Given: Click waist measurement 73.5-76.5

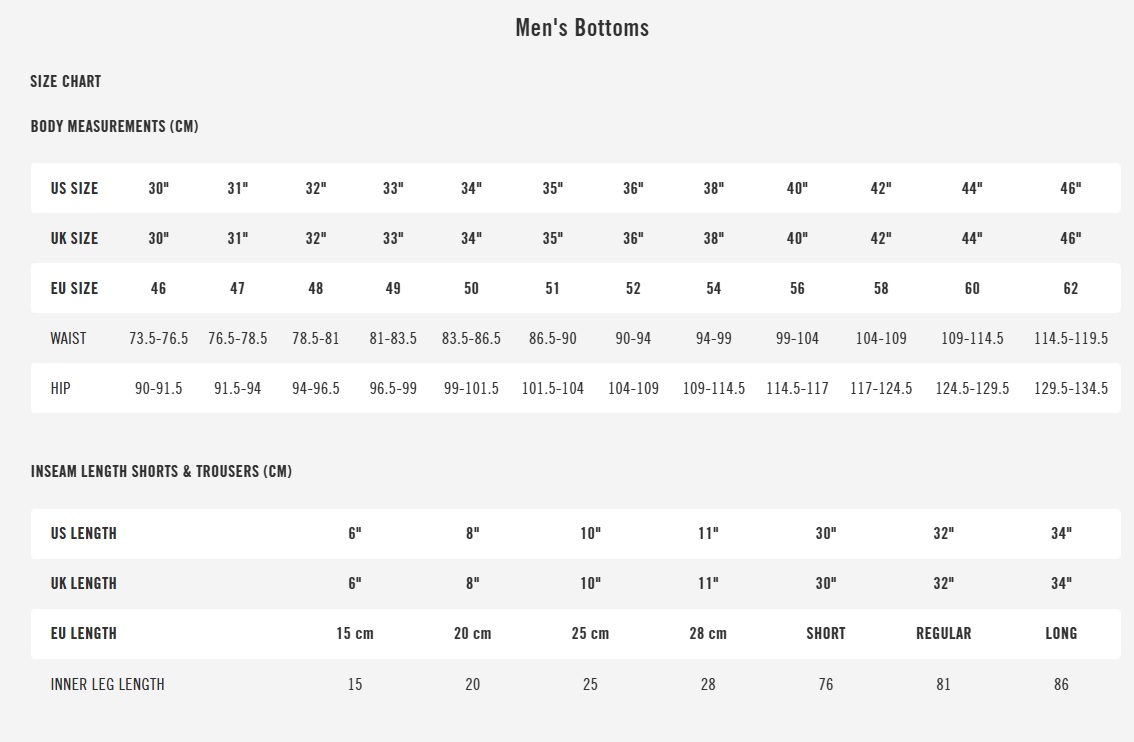Looking at the screenshot, I should 158,338.
